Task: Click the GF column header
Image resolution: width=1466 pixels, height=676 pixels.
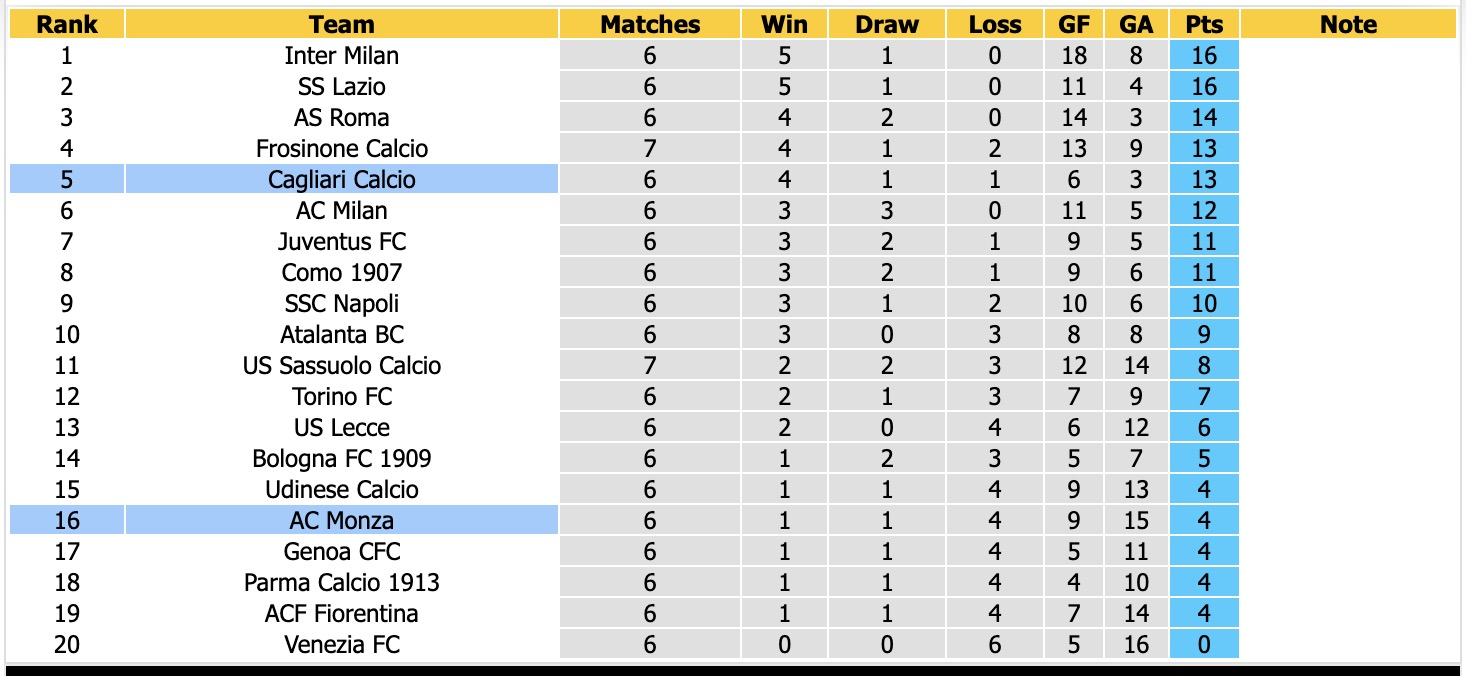Action: coord(1074,24)
